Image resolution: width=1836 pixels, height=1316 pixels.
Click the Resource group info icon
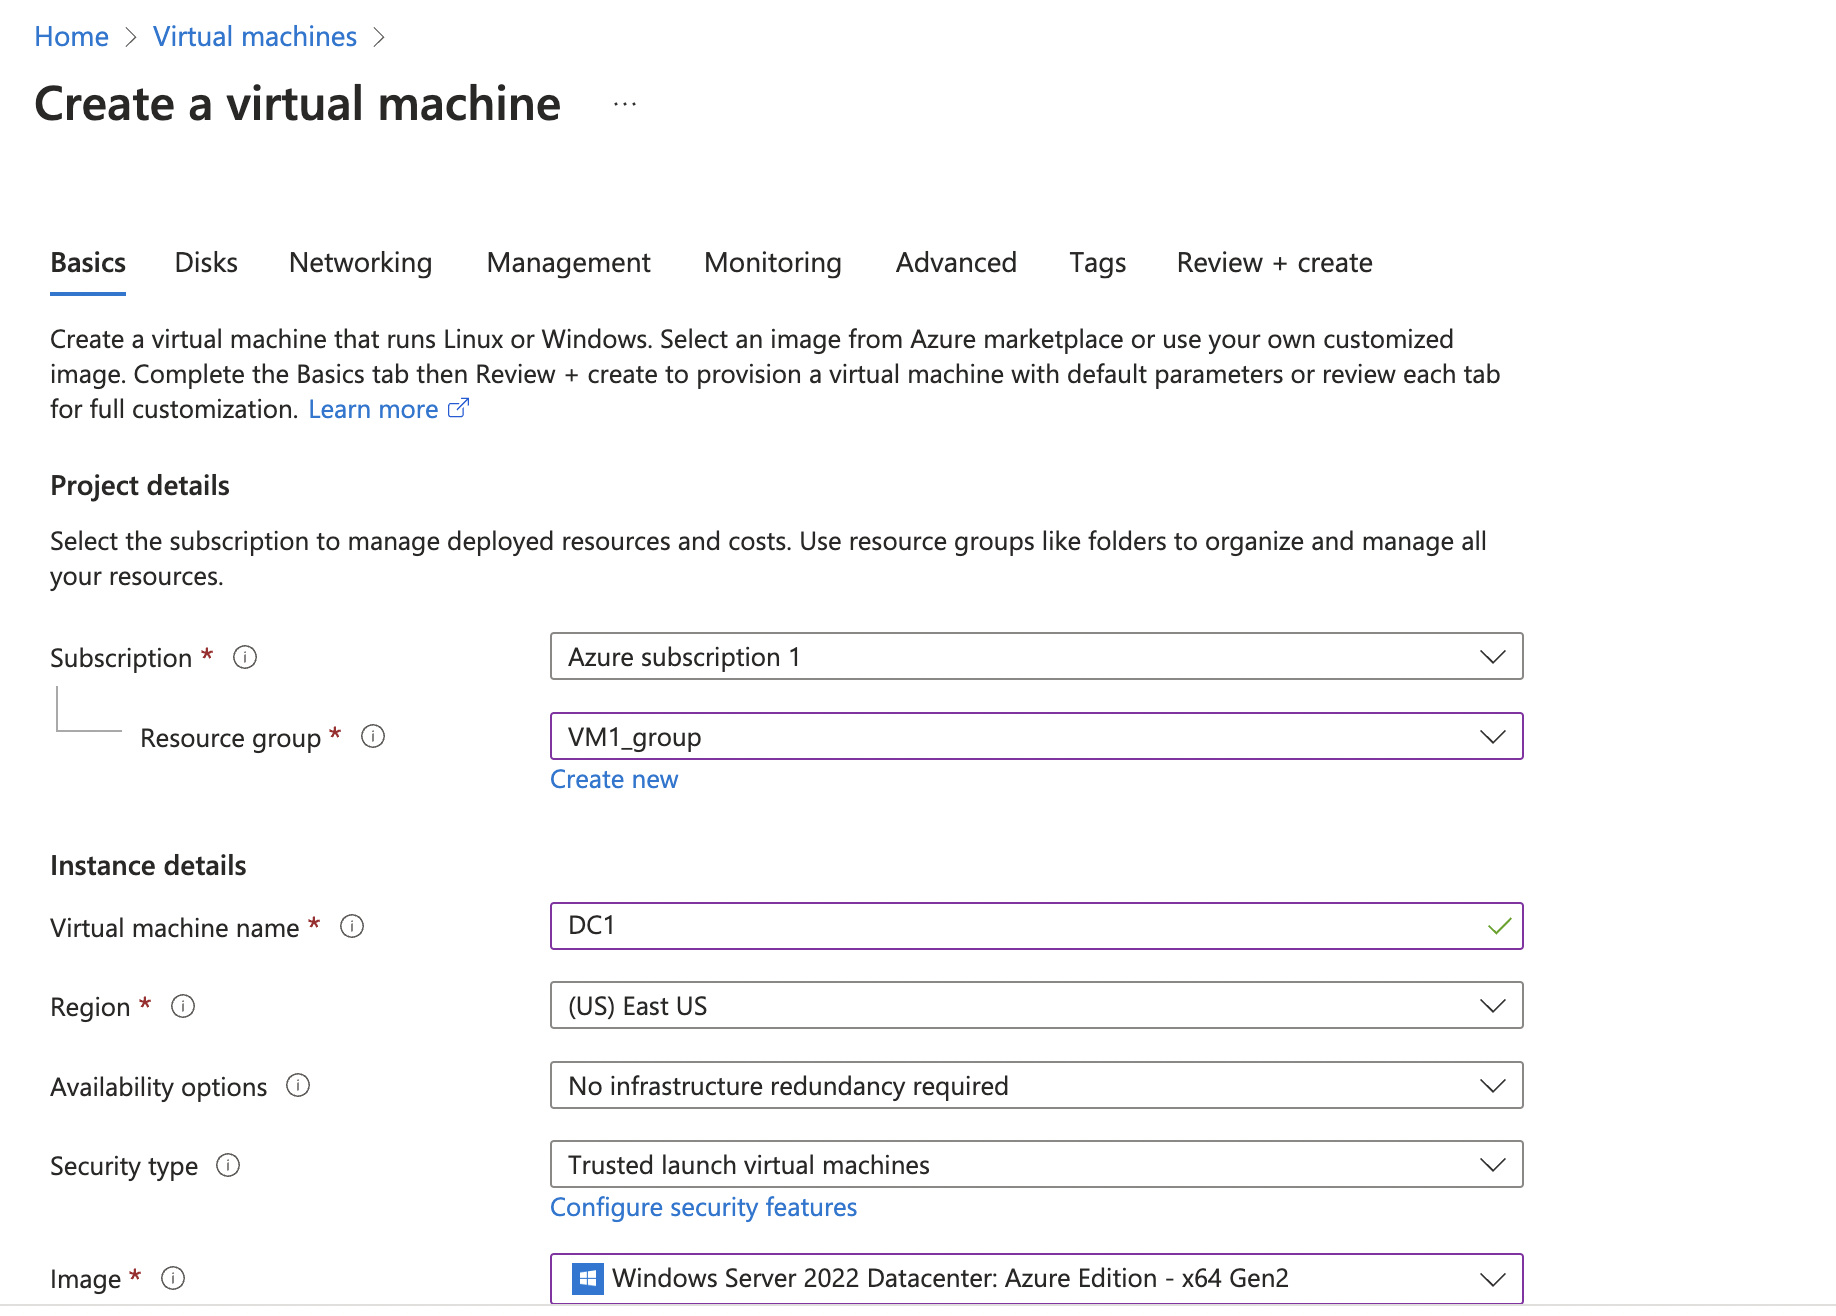coord(373,737)
